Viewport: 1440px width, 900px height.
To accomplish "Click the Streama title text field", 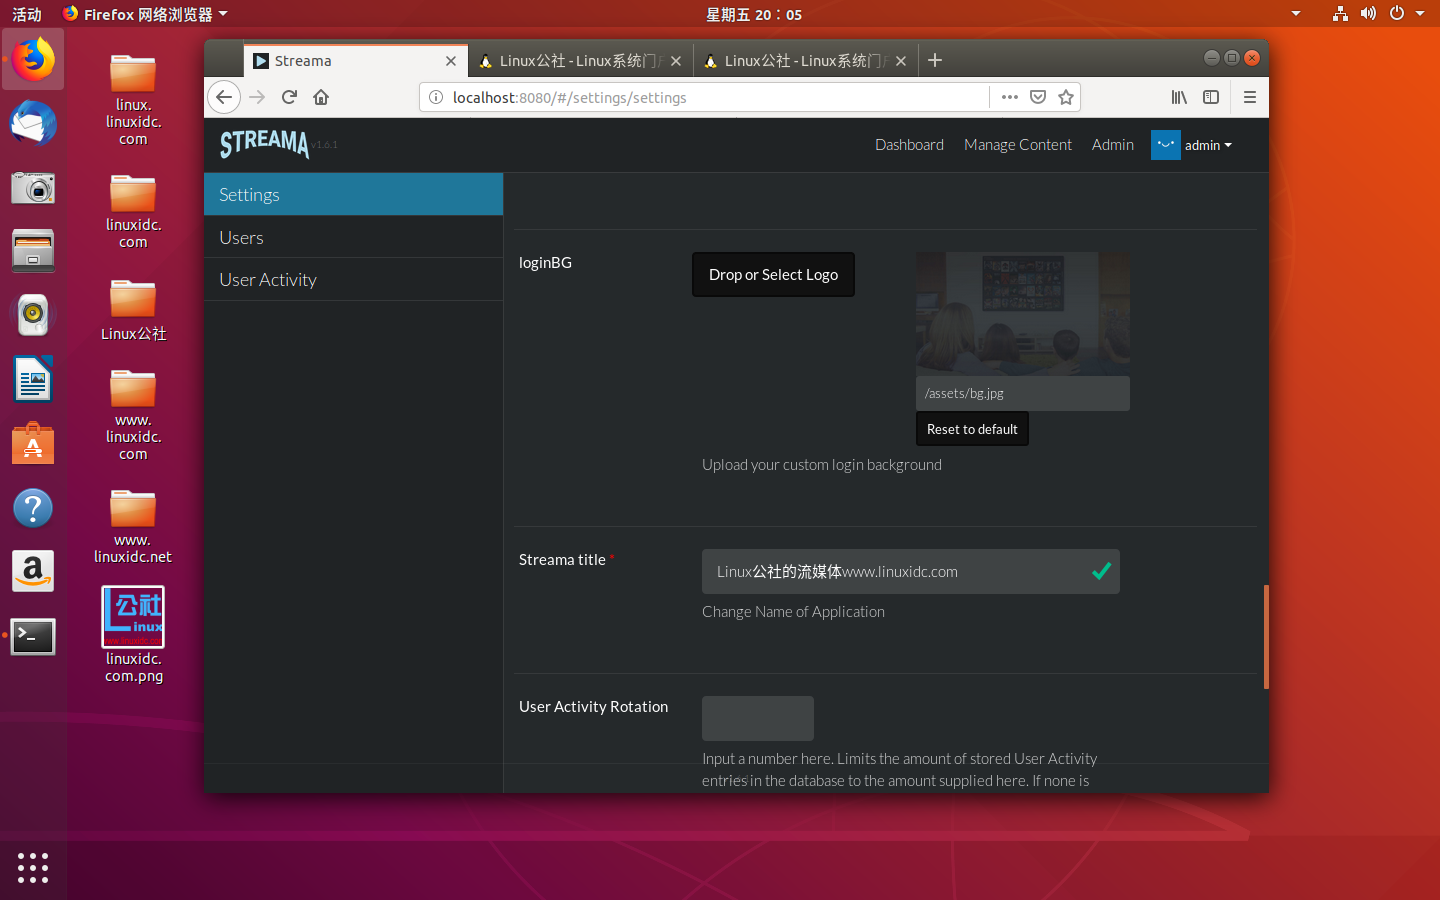I will [895, 572].
